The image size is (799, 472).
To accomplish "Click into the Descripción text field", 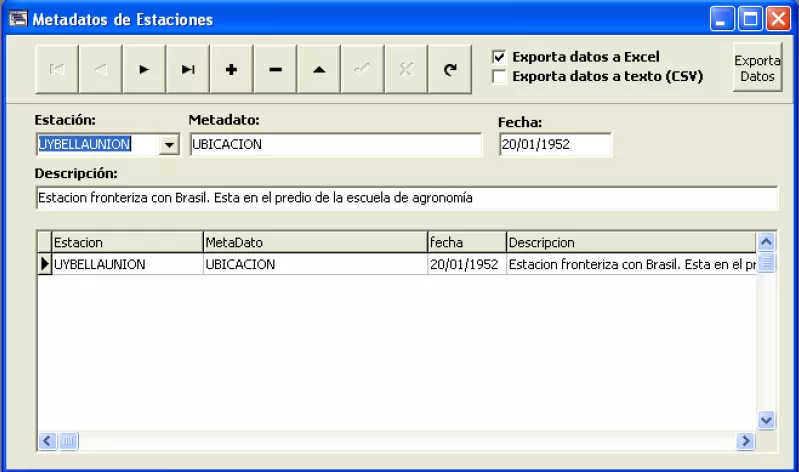I will coord(405,198).
